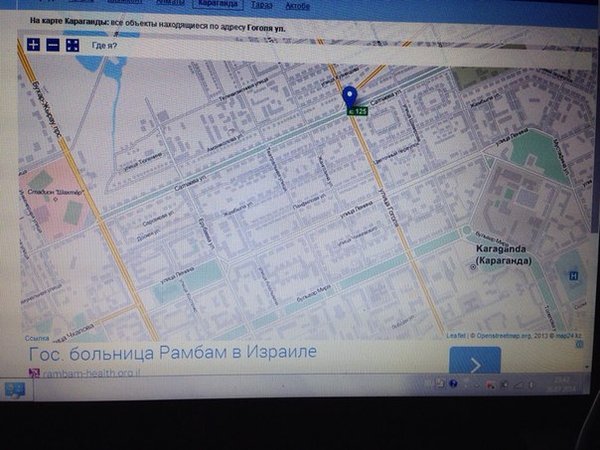Click the blue H hospital icon on map
The image size is (600, 450).
coord(573,276)
